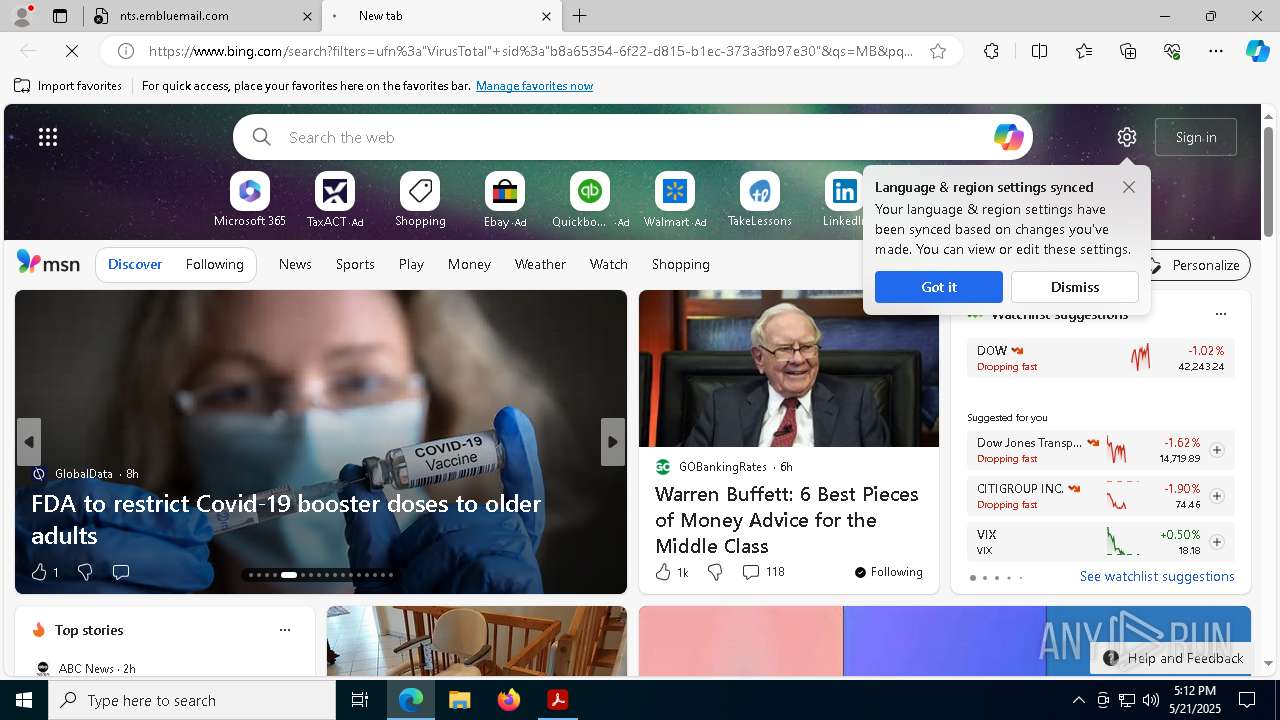Open Watchlist suggestions more options

(x=1220, y=314)
